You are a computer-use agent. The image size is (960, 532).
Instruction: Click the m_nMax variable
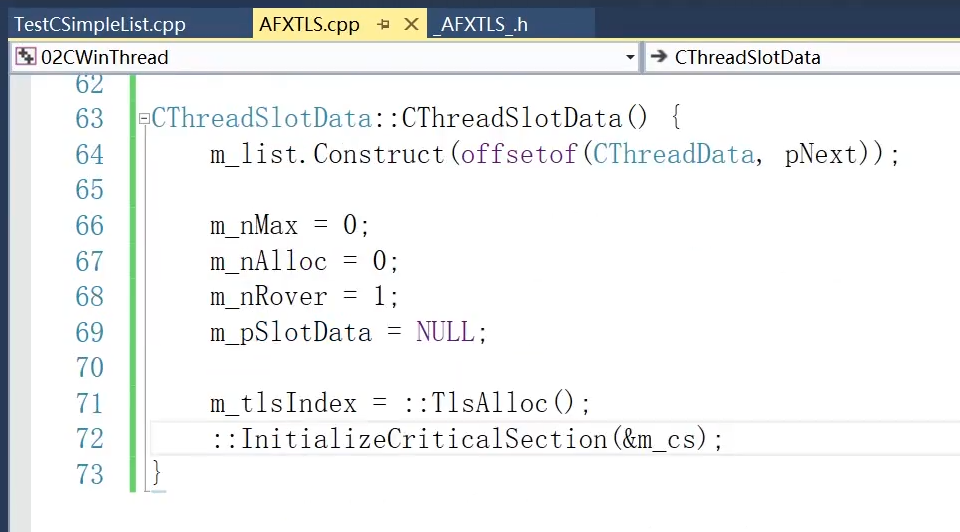[x=254, y=226]
